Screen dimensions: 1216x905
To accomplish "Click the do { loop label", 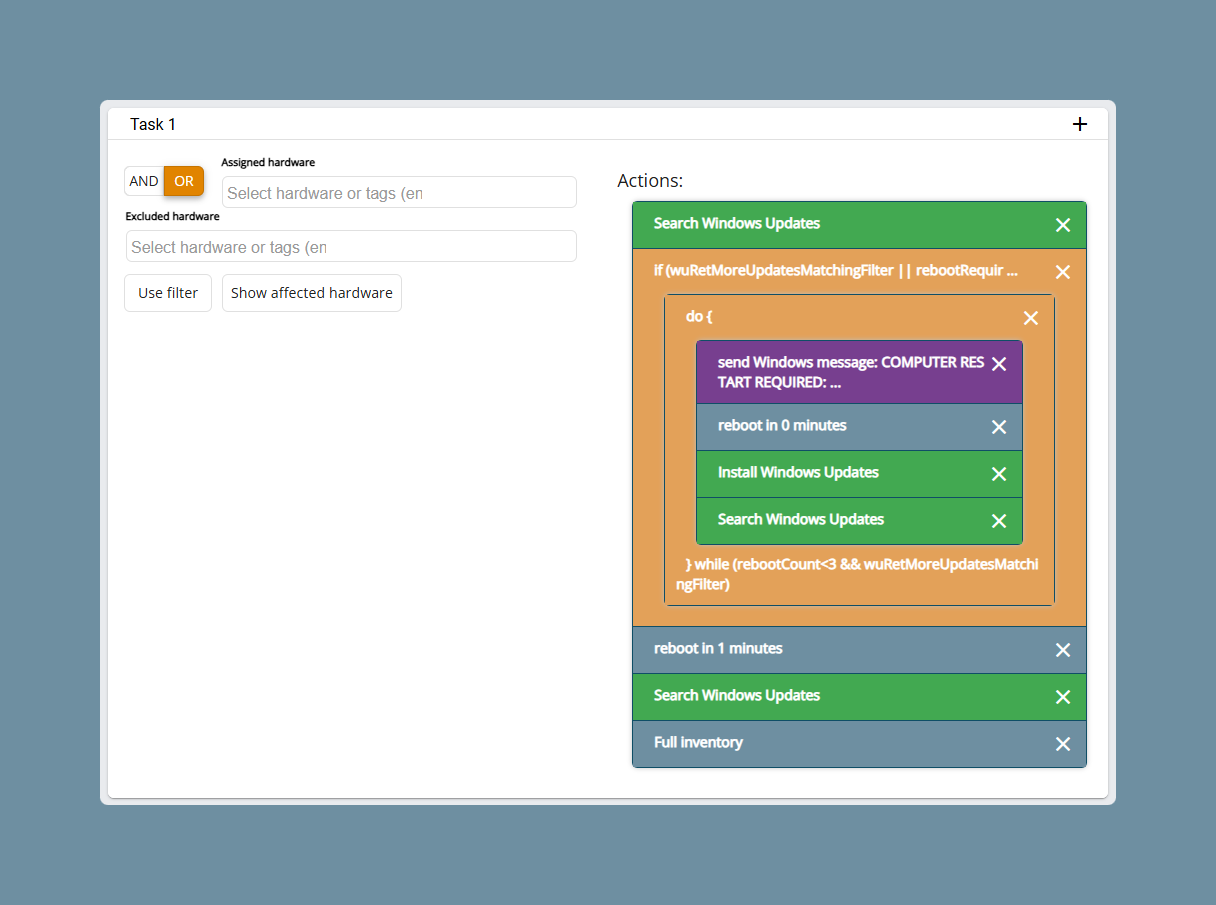I will [699, 316].
